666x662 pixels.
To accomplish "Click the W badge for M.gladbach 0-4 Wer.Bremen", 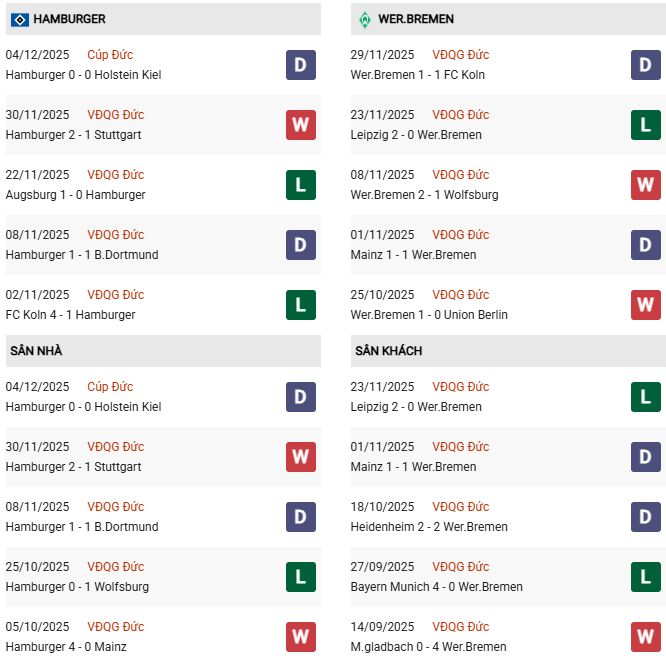I will [x=645, y=636].
